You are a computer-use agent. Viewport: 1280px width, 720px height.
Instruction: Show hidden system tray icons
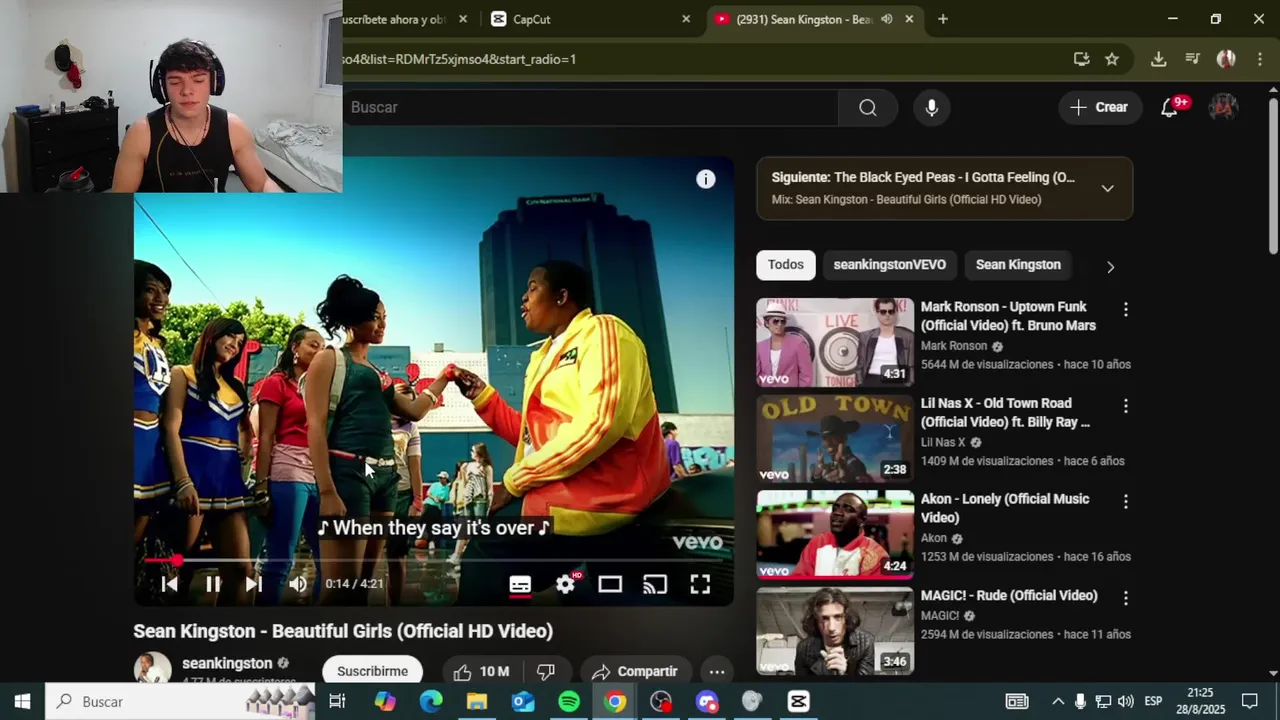(x=1057, y=702)
